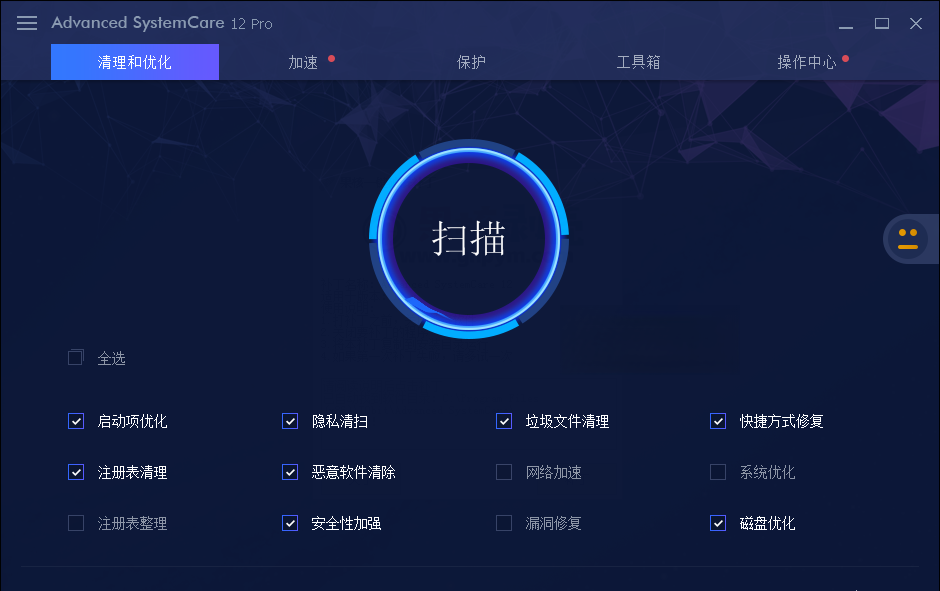Uncheck the 恶意软件清除 checkbox
Image resolution: width=940 pixels, height=591 pixels.
point(290,472)
